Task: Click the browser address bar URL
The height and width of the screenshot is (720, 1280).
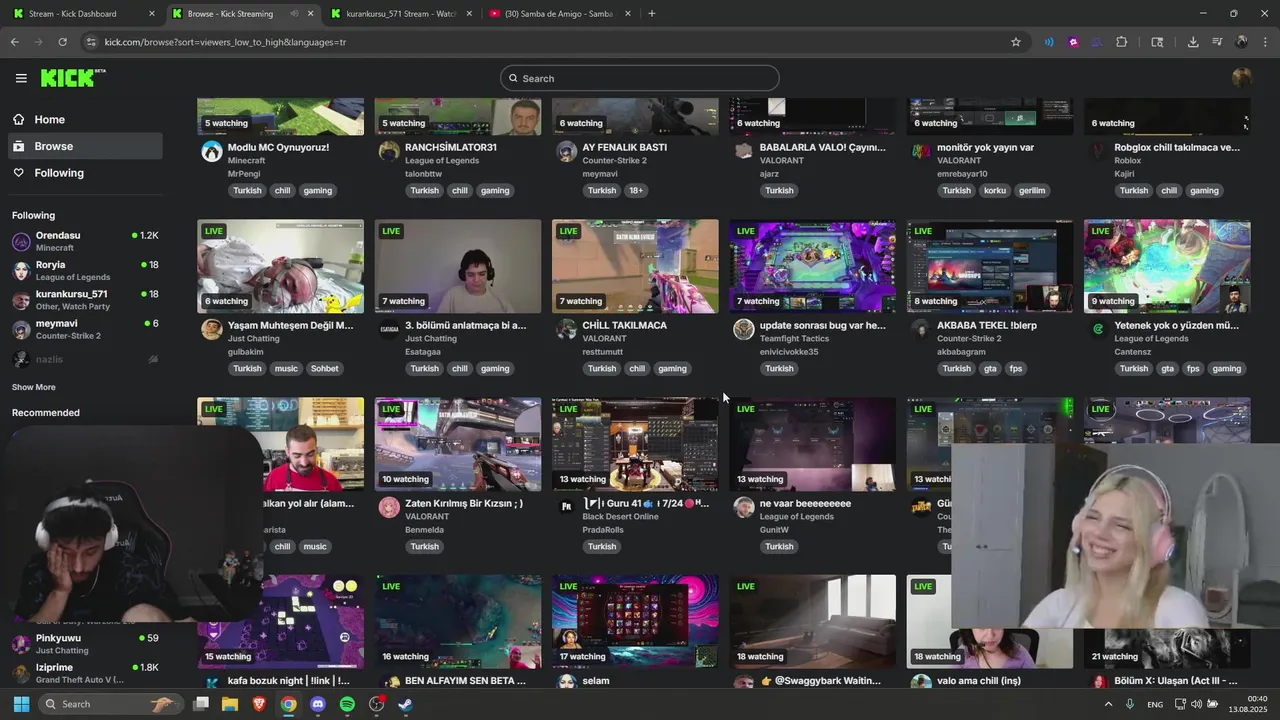Action: click(225, 42)
